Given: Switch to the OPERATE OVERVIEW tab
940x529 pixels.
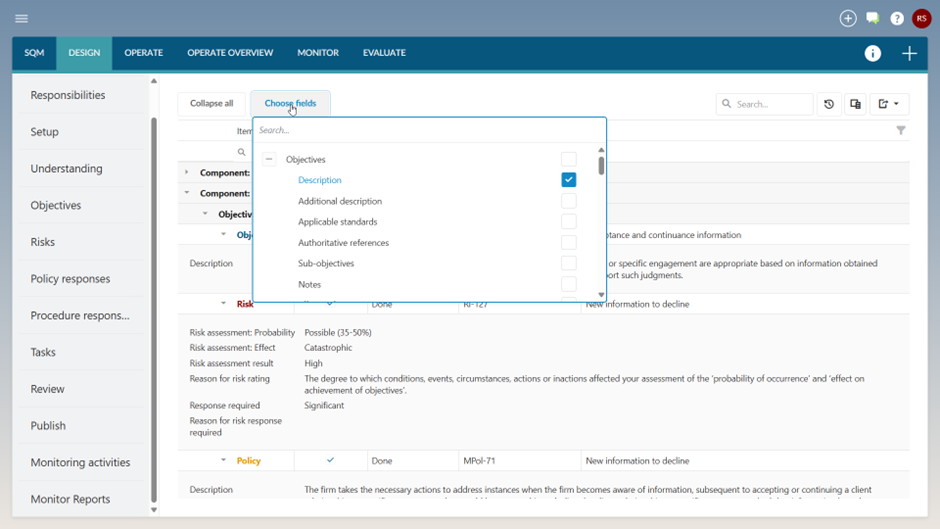Looking at the screenshot, I should coord(230,53).
